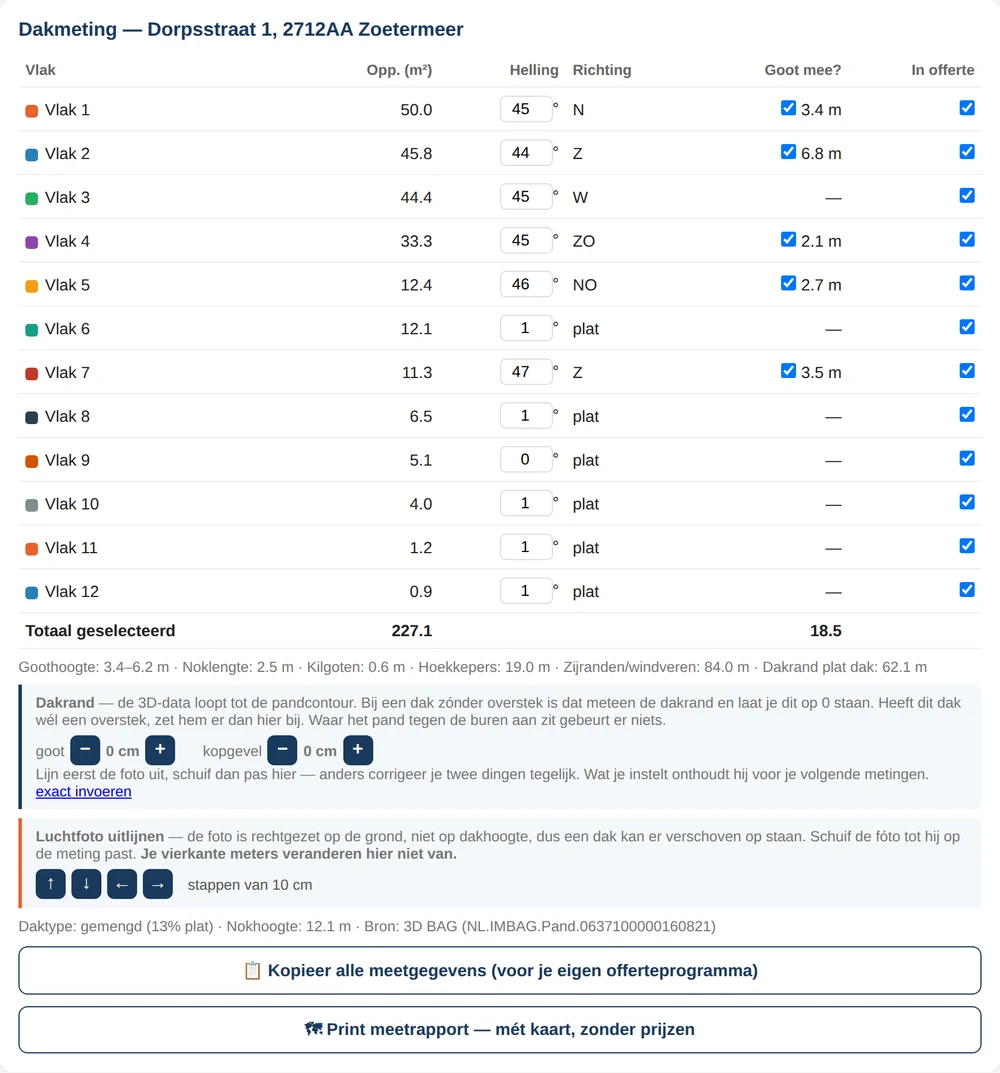Image resolution: width=1000 pixels, height=1073 pixels.
Task: Untick goot checkbox for Vlak 5
Action: [x=789, y=283]
